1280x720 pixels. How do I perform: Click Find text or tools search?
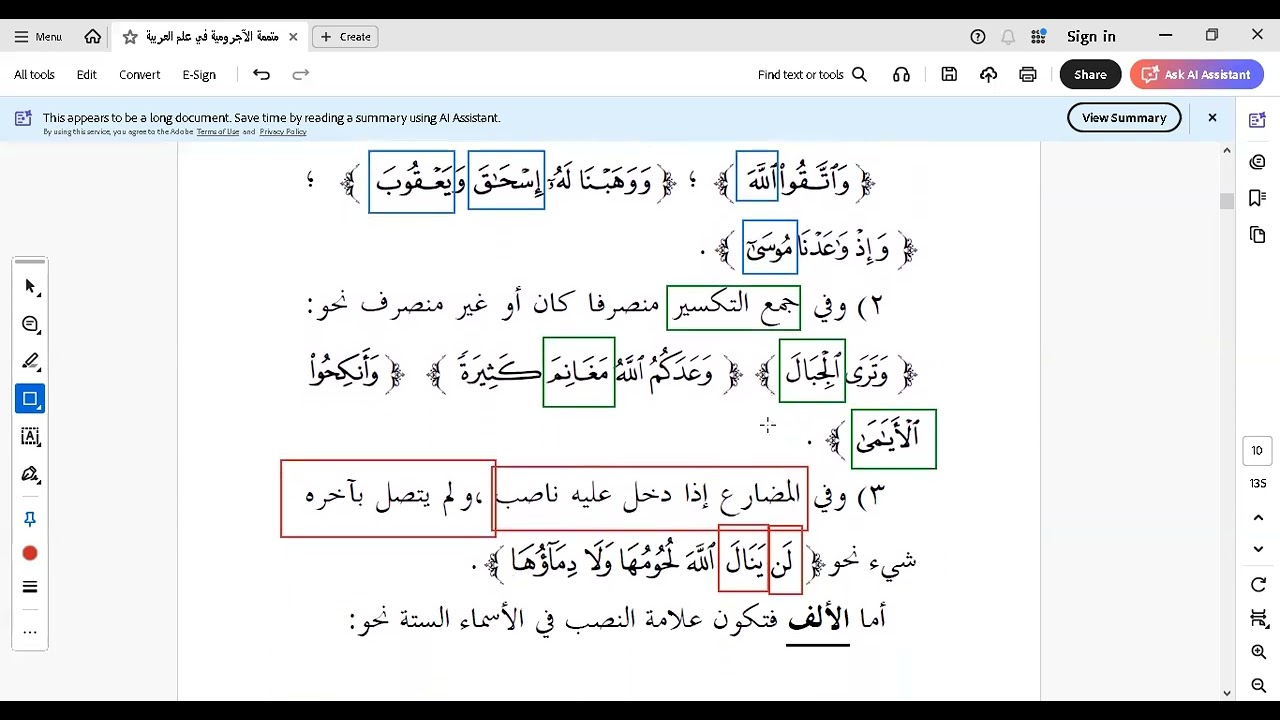(812, 74)
